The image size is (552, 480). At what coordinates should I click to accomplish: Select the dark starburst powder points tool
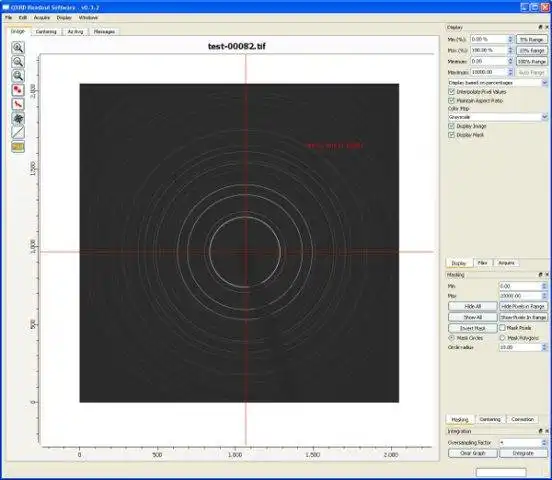(x=18, y=118)
